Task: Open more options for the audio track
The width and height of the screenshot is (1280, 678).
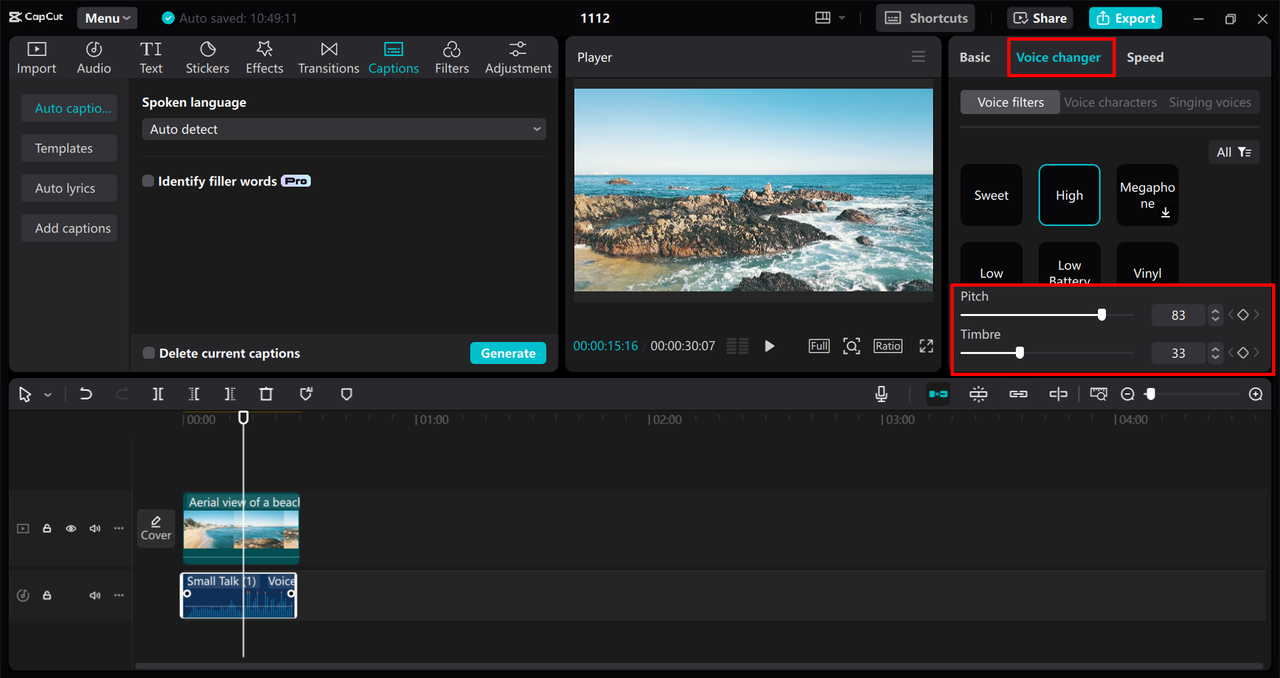Action: (119, 595)
